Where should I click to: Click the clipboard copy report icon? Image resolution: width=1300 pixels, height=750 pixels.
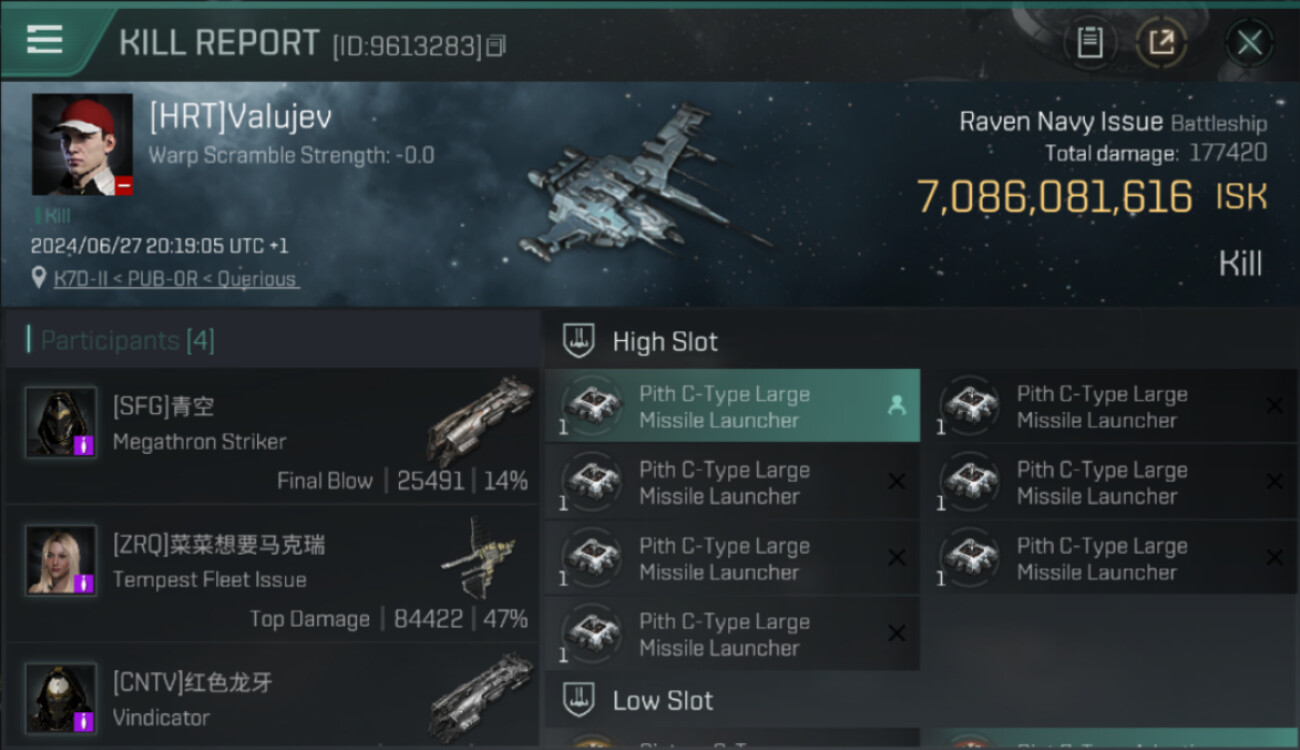coord(1090,43)
